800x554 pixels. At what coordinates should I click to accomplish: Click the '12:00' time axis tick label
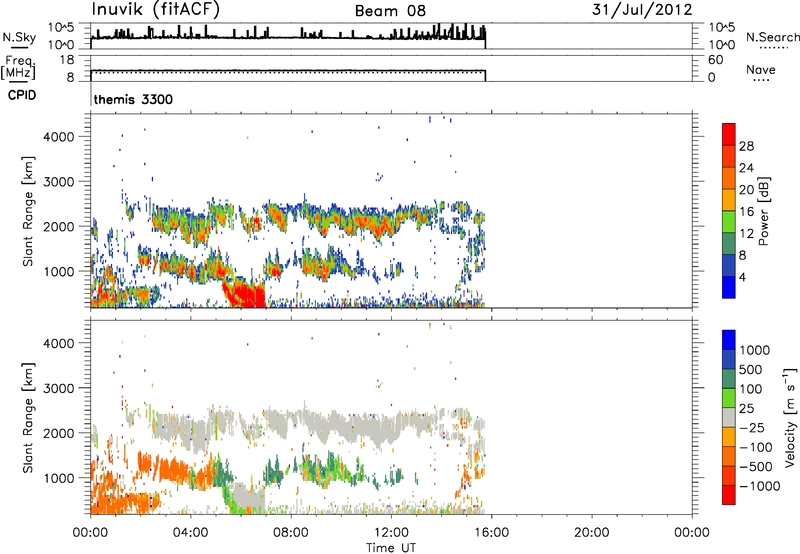pos(391,533)
